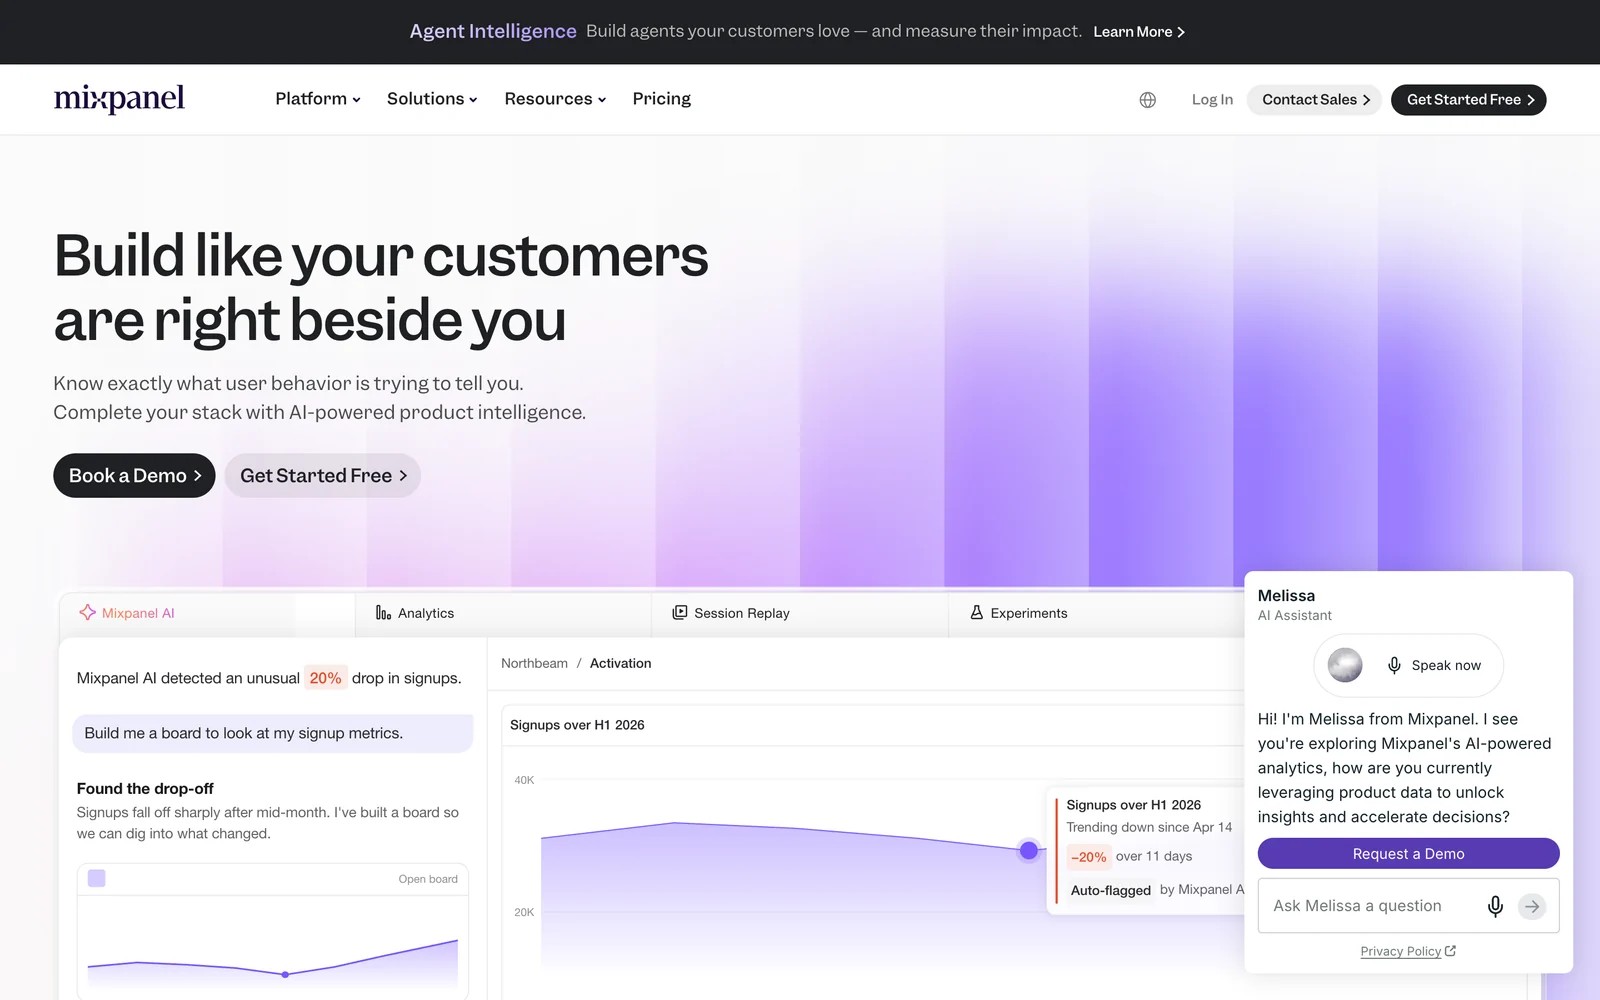
Task: Click Request a Demo button
Action: [x=1408, y=854]
